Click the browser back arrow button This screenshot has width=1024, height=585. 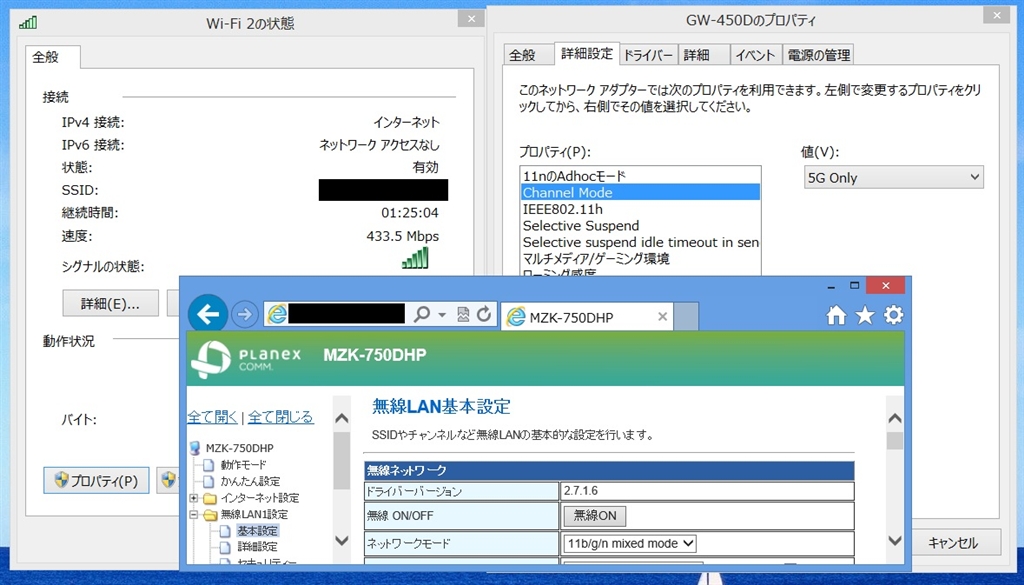click(x=208, y=315)
